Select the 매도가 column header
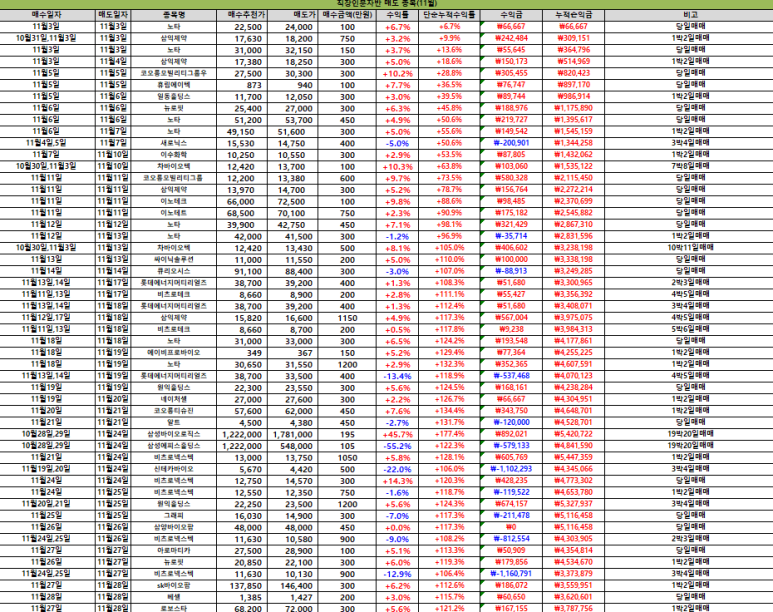The height and width of the screenshot is (612, 773). pos(293,15)
